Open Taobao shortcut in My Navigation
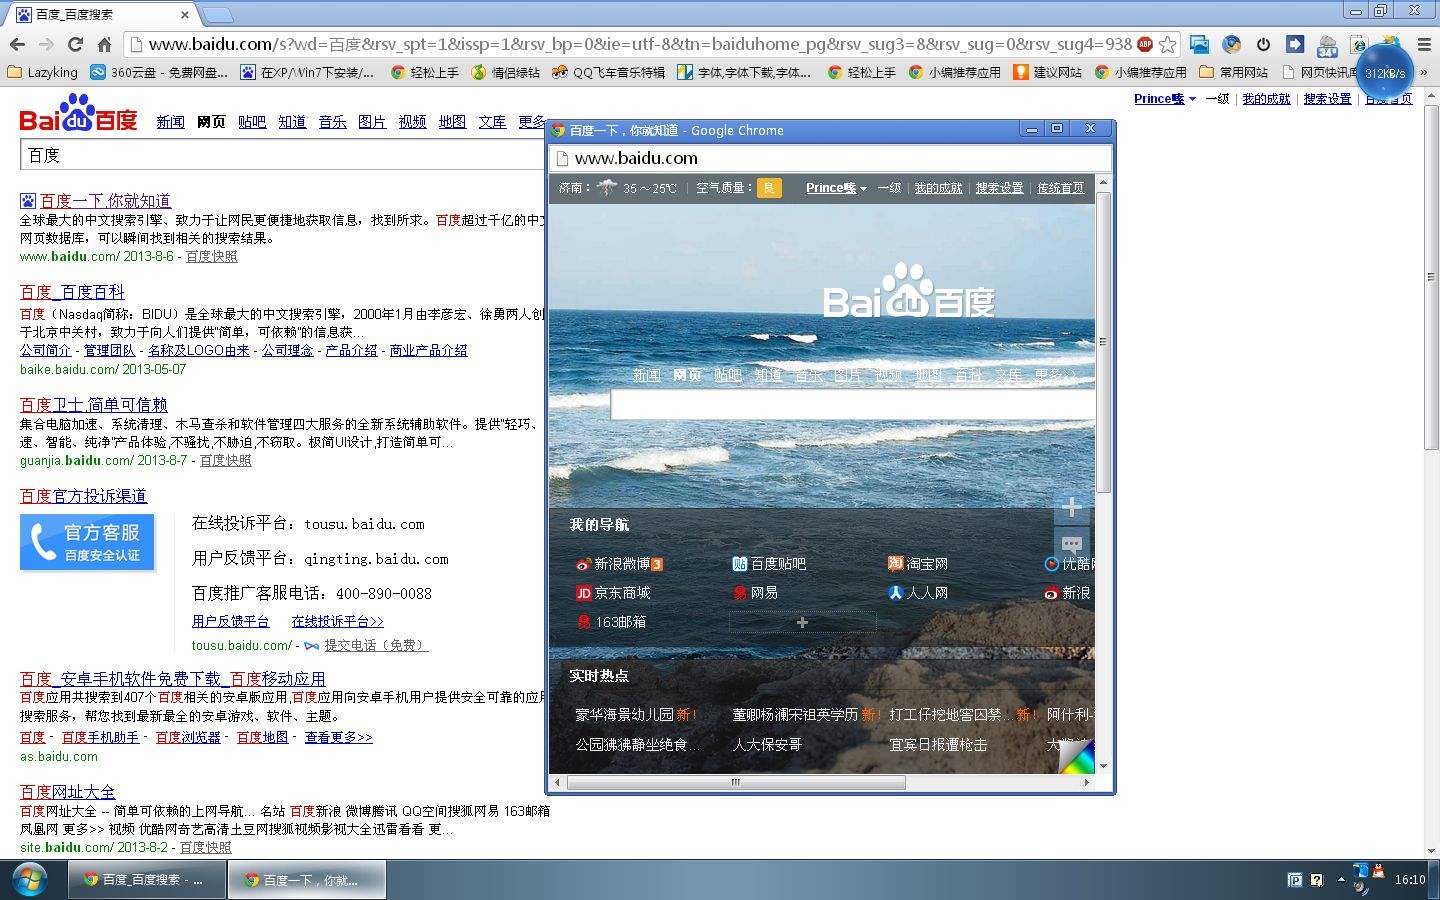The width and height of the screenshot is (1440, 900). tap(918, 564)
